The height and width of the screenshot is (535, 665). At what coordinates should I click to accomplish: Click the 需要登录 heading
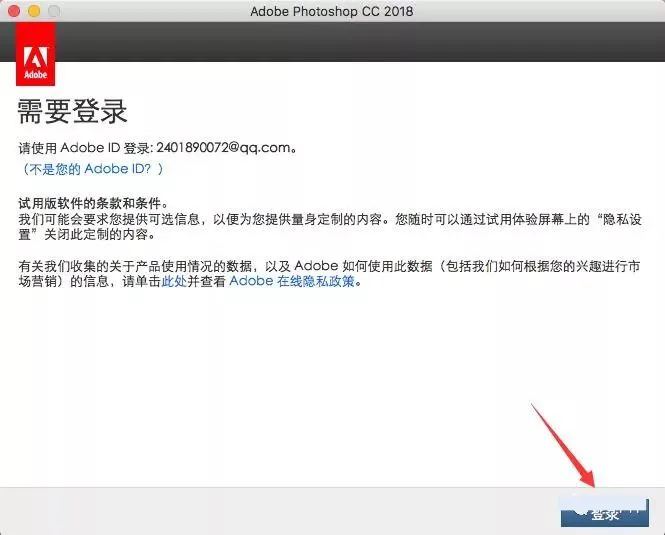[x=73, y=112]
